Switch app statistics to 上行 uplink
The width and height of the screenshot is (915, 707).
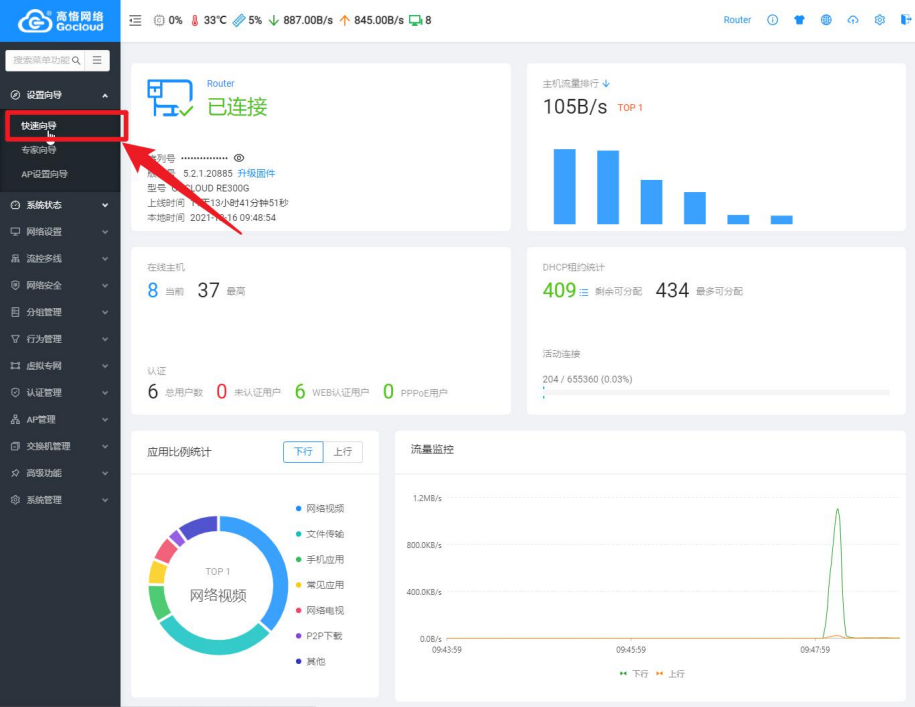click(343, 452)
